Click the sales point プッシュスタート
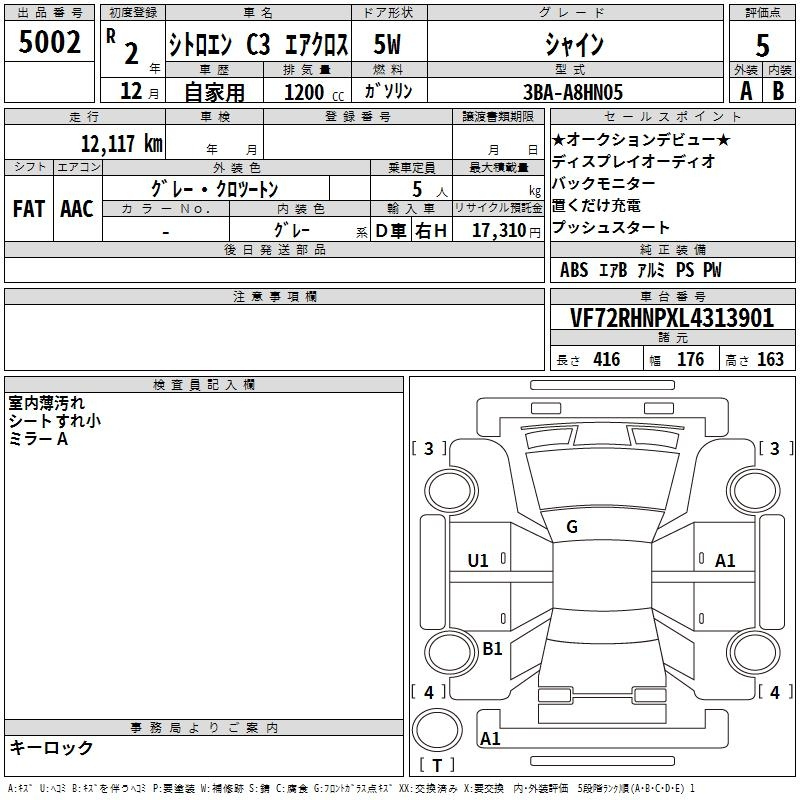Screen dimensions: 800x800 tap(611, 227)
